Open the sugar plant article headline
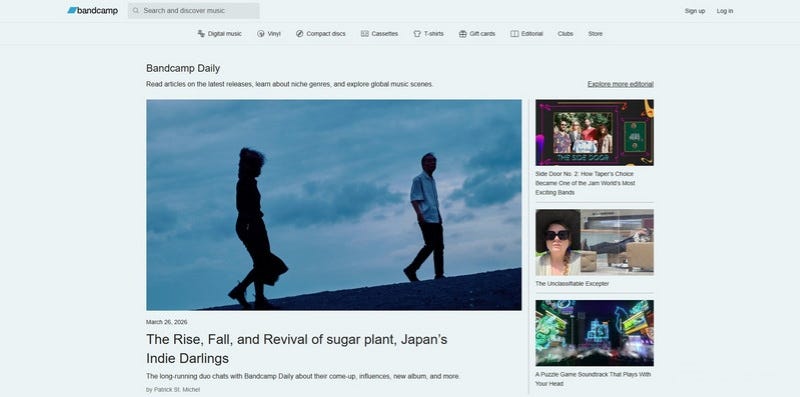Viewport: 800px width, 397px height. coord(296,349)
